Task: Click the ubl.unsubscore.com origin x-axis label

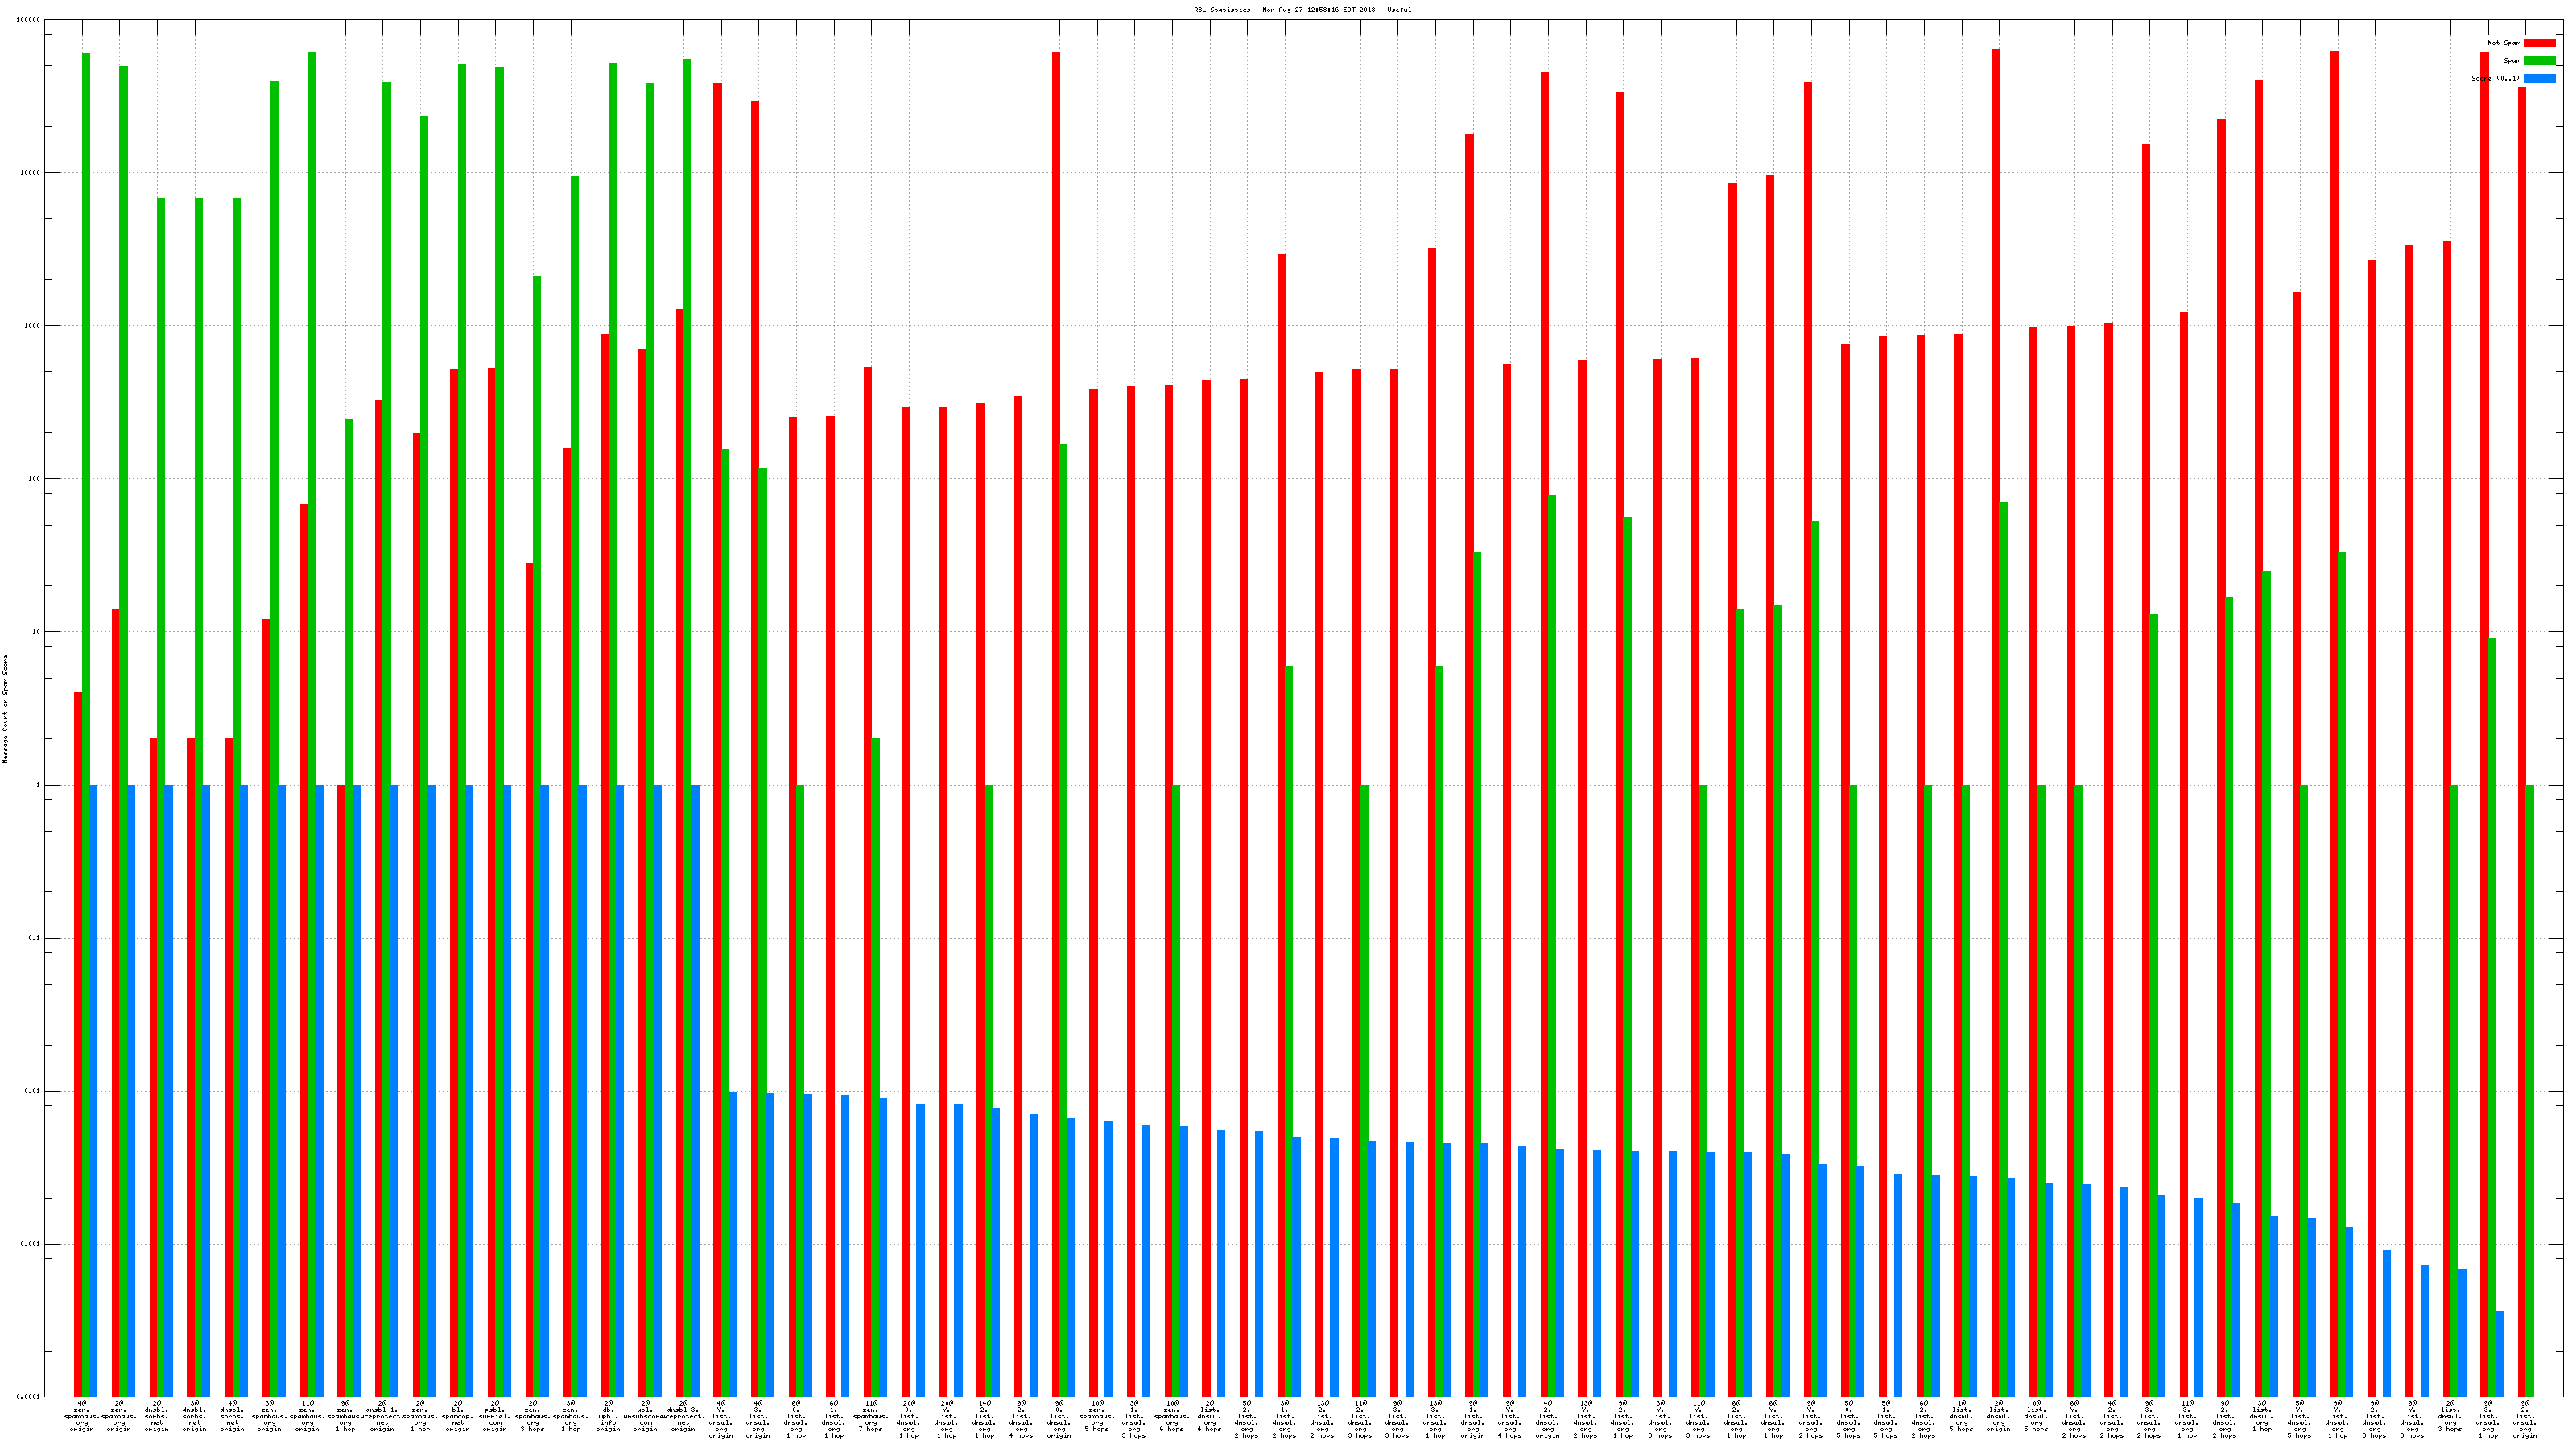Action: pyautogui.click(x=645, y=1416)
